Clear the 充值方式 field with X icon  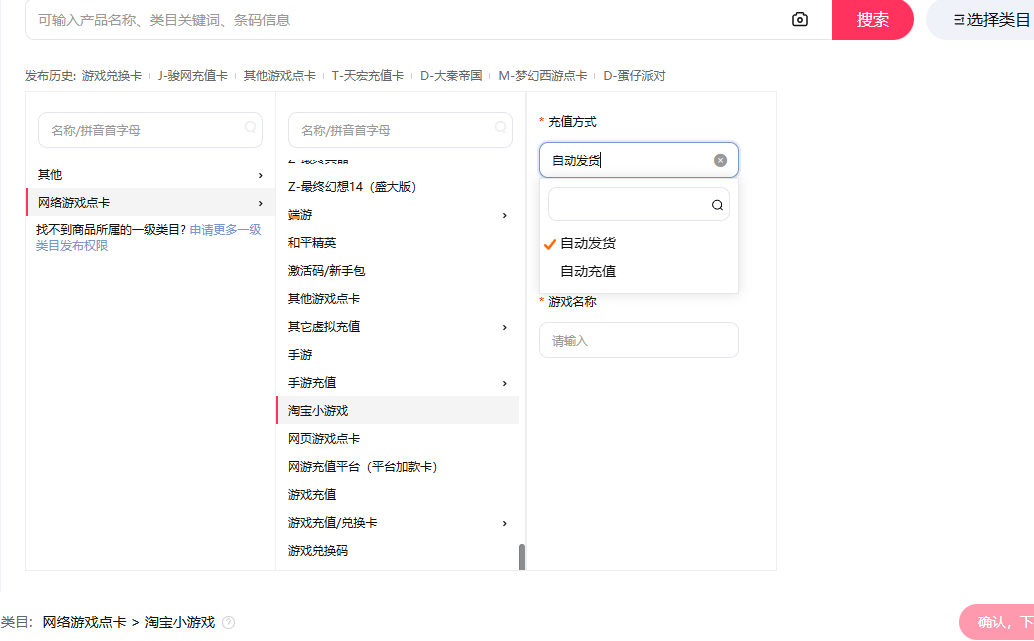(x=720, y=160)
